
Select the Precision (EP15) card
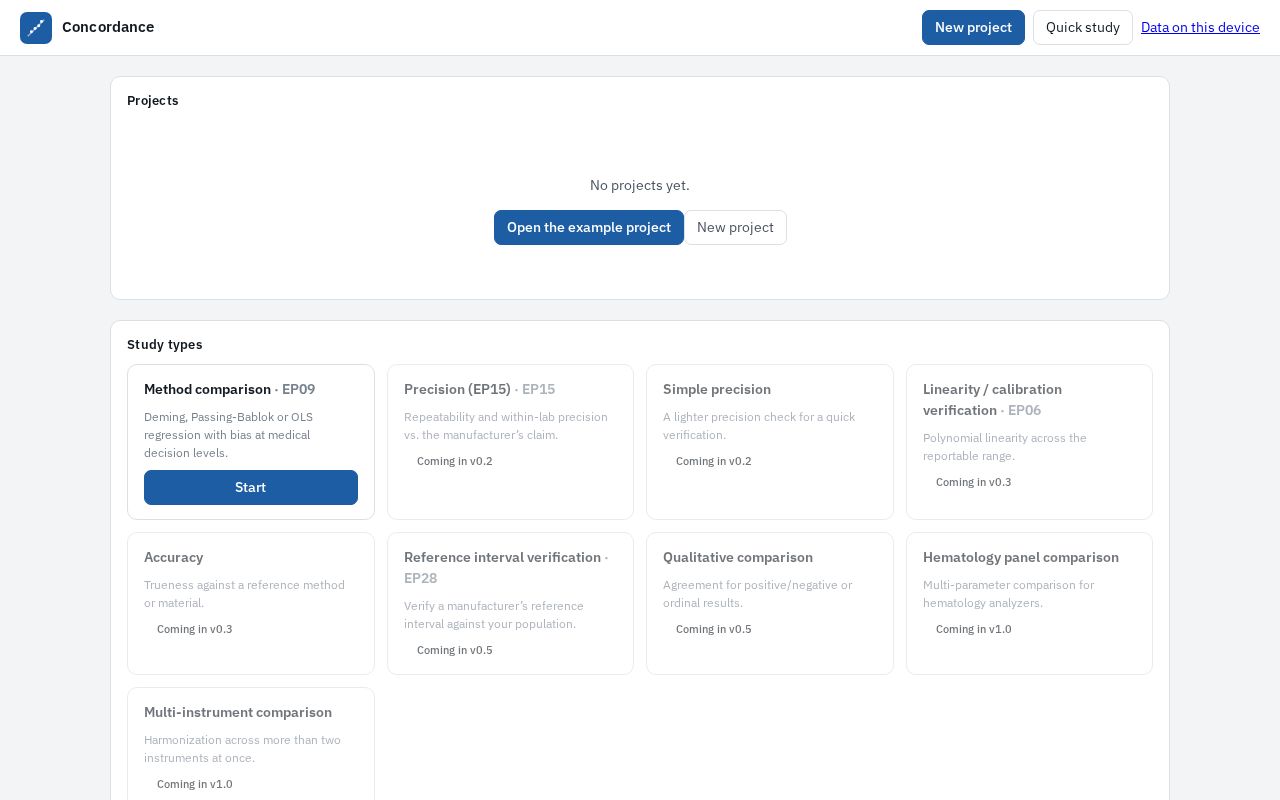510,442
